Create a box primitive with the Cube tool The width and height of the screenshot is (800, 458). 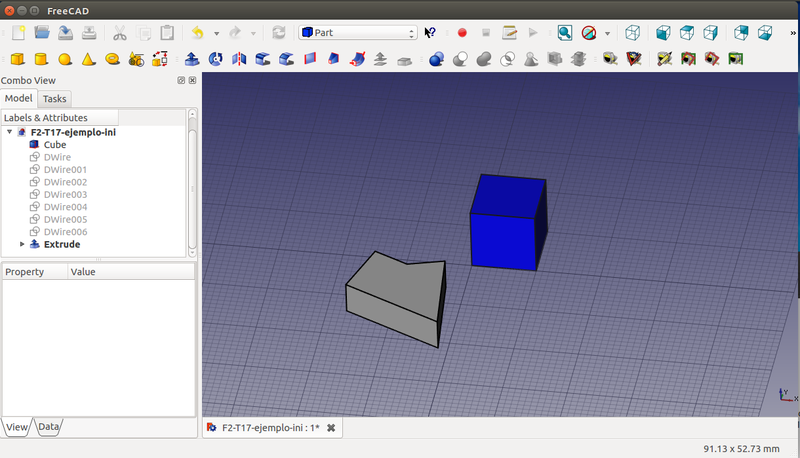pos(17,59)
